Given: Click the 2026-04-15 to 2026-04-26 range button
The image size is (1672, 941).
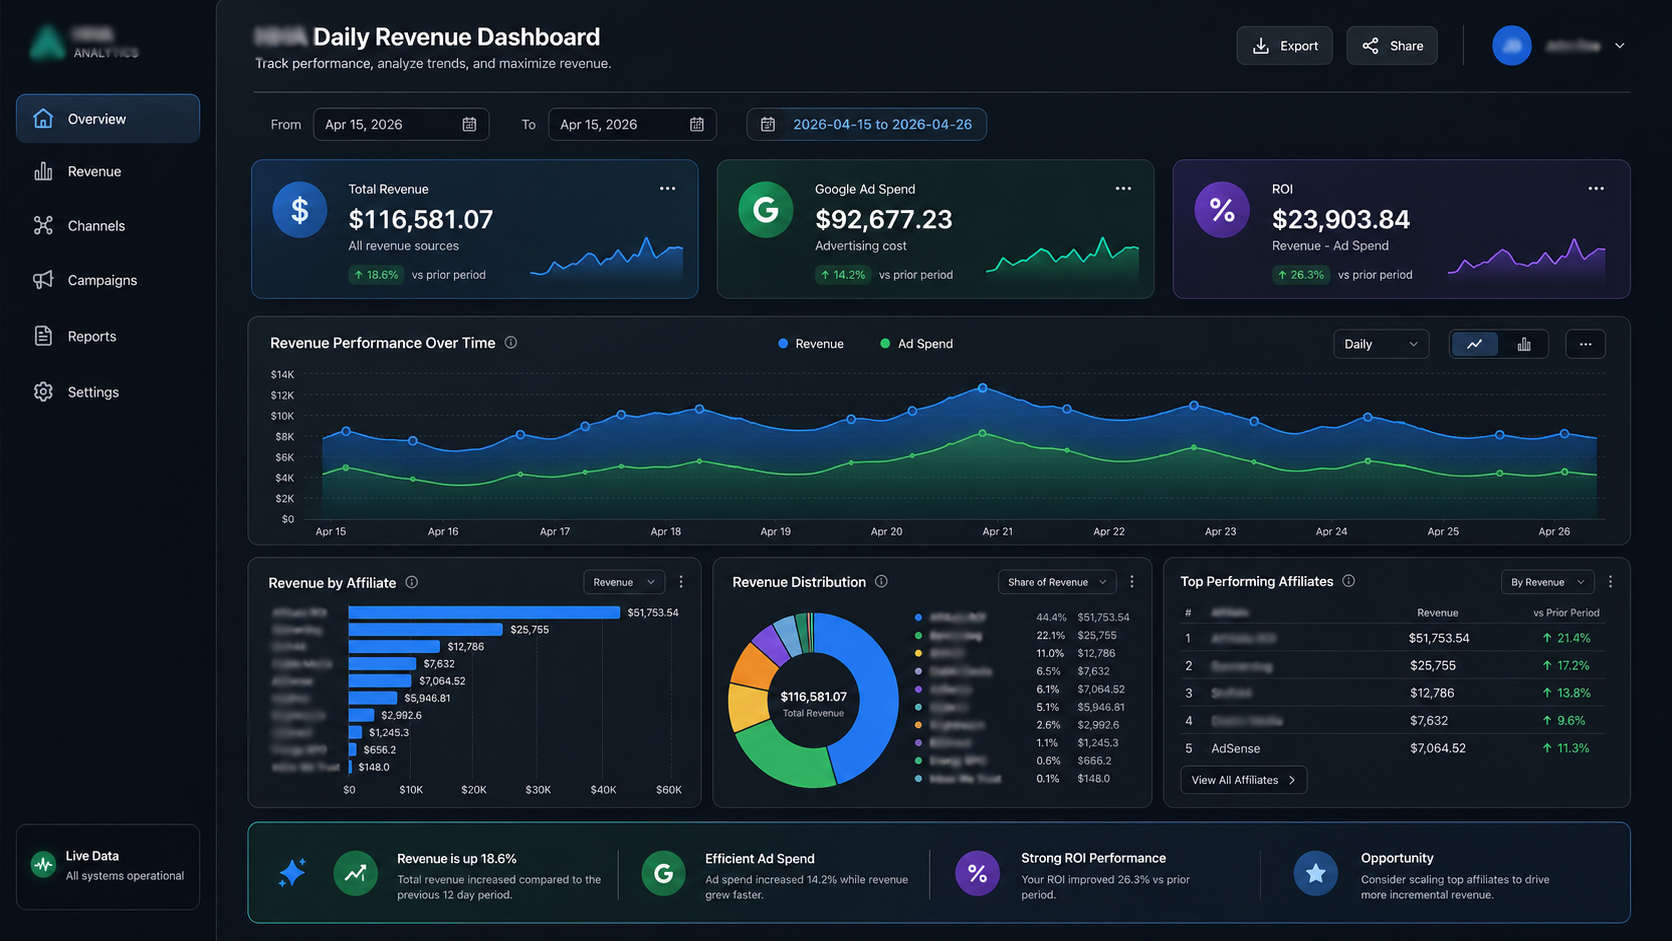Looking at the screenshot, I should (x=867, y=124).
